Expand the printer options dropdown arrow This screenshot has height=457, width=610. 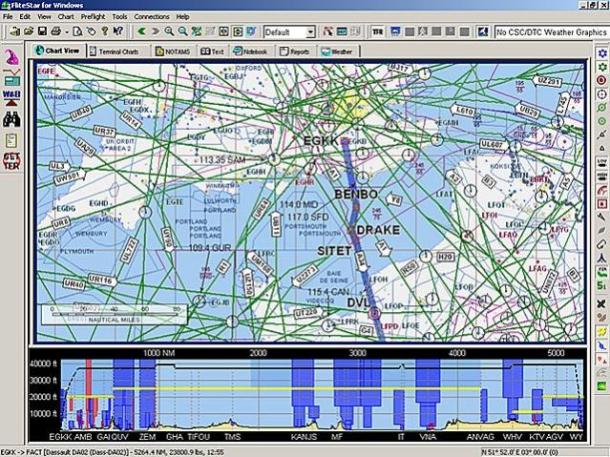point(67,32)
